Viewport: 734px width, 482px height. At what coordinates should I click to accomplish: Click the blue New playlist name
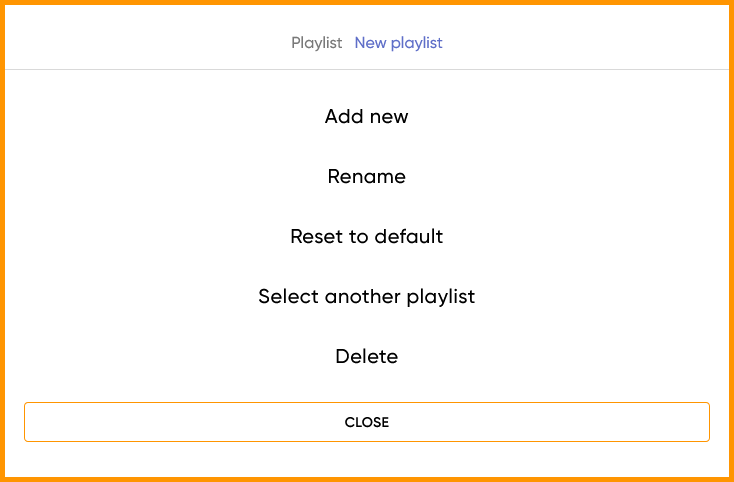pos(398,43)
